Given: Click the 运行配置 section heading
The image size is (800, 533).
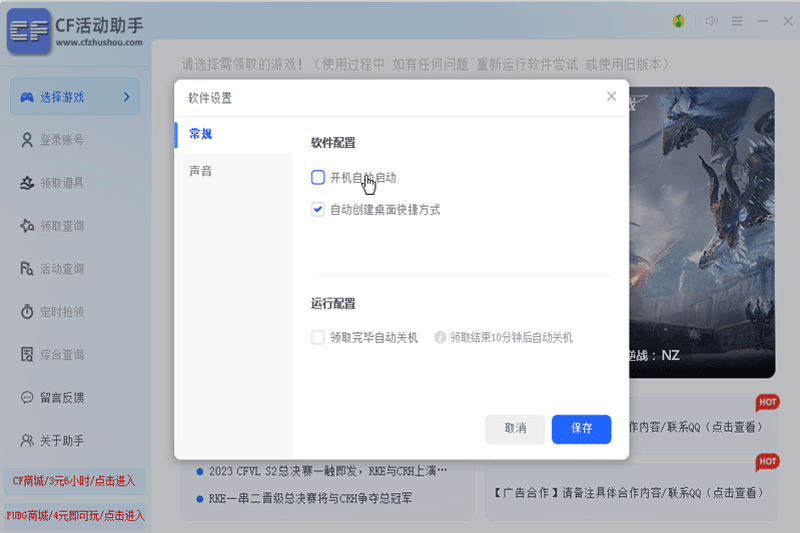Looking at the screenshot, I should tap(333, 304).
